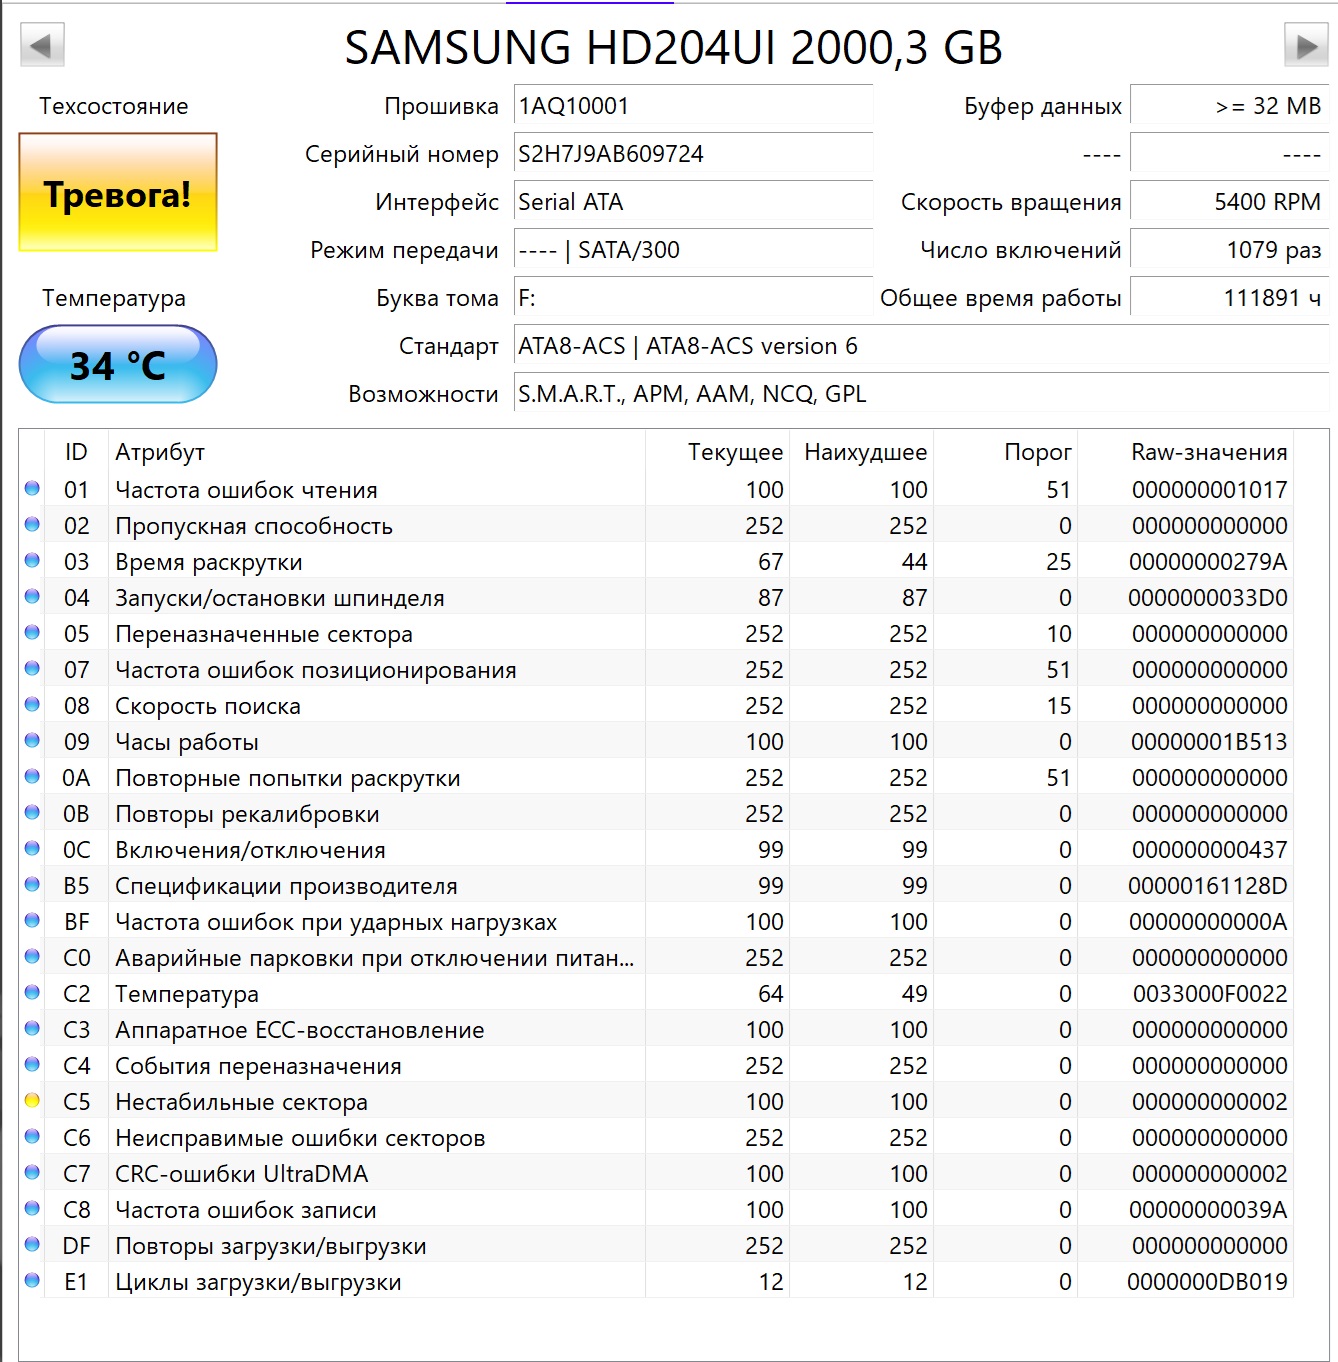Click the Интерфейс field Serial ATA
1338x1362 pixels.
point(693,201)
